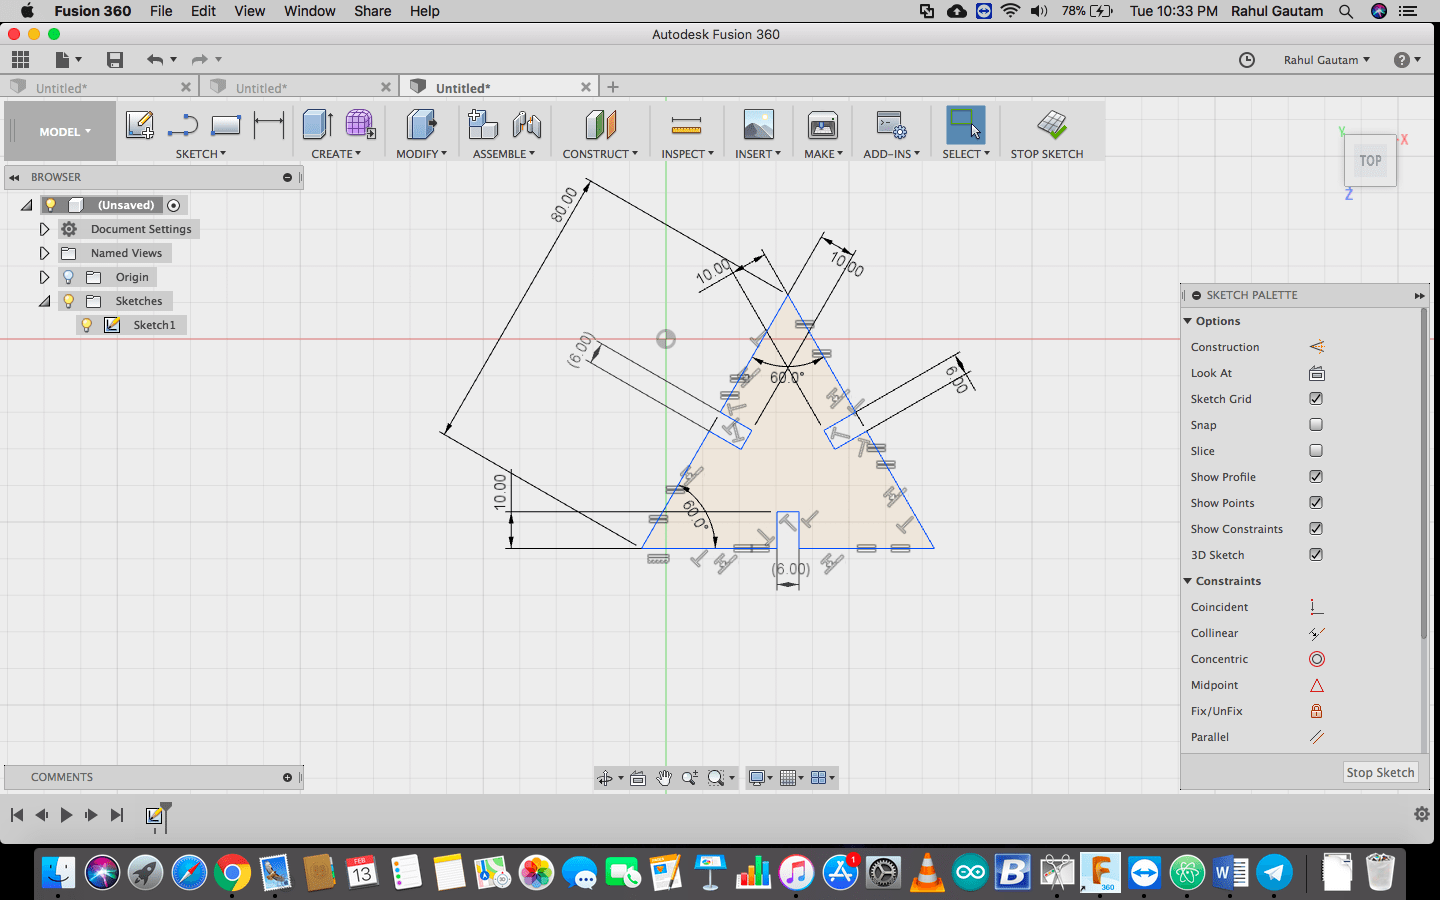
Task: Click the Offset Plane construct icon
Action: [x=600, y=125]
